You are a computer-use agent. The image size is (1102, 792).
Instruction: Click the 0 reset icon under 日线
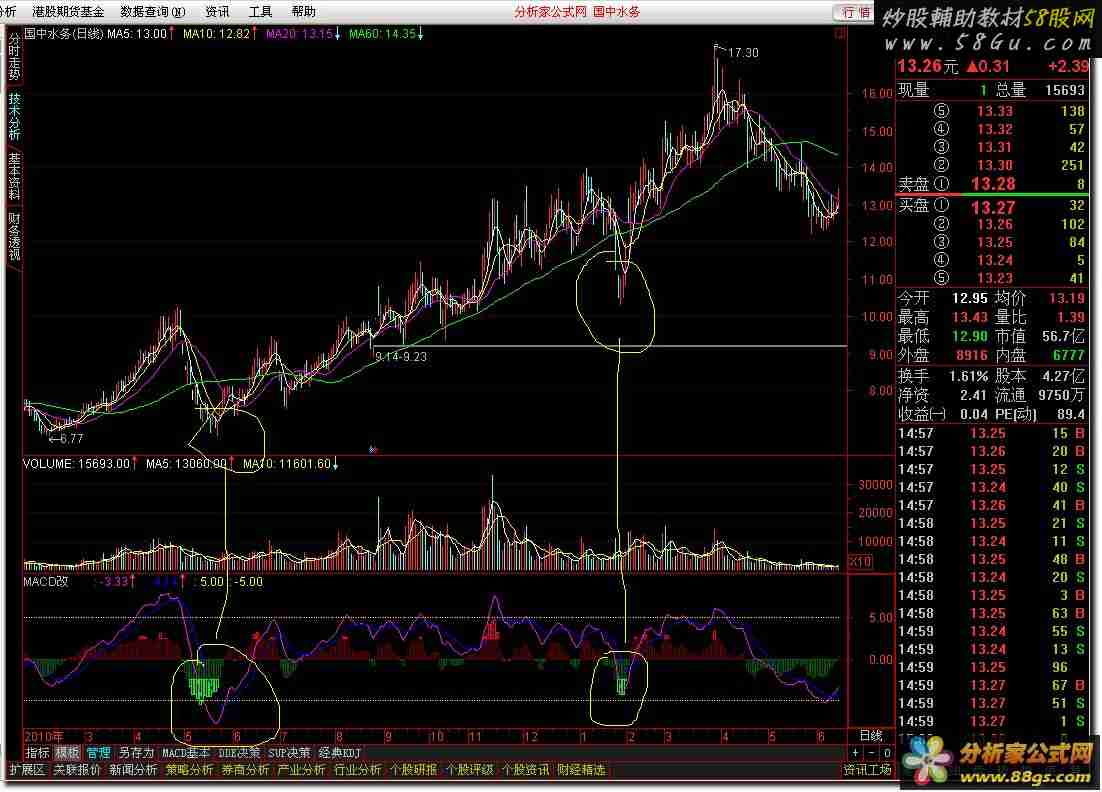point(887,753)
